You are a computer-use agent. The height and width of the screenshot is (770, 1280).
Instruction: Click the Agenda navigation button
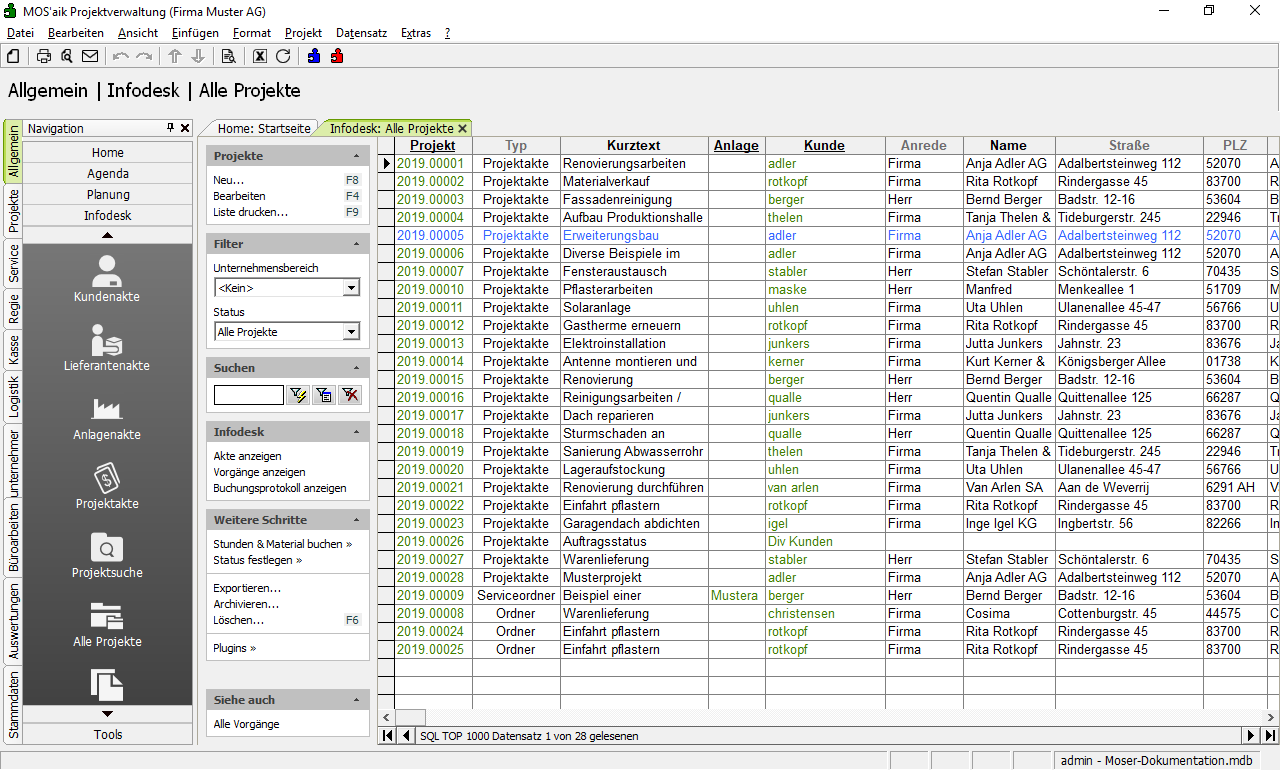(x=108, y=173)
